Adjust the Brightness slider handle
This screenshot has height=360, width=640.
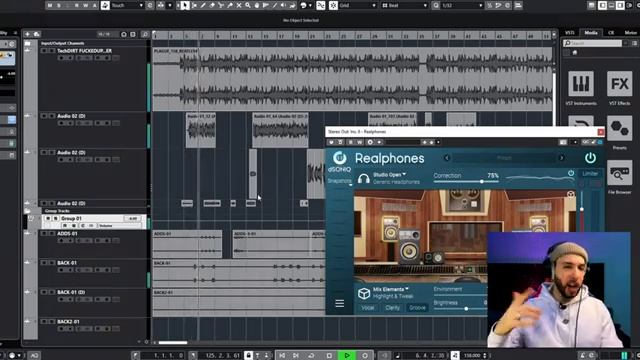(466, 309)
